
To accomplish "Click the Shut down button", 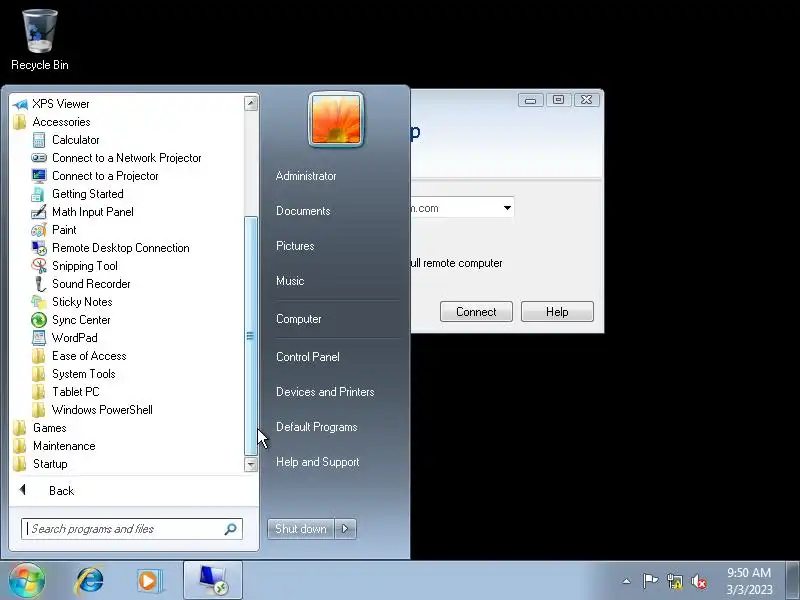I will pyautogui.click(x=301, y=529).
